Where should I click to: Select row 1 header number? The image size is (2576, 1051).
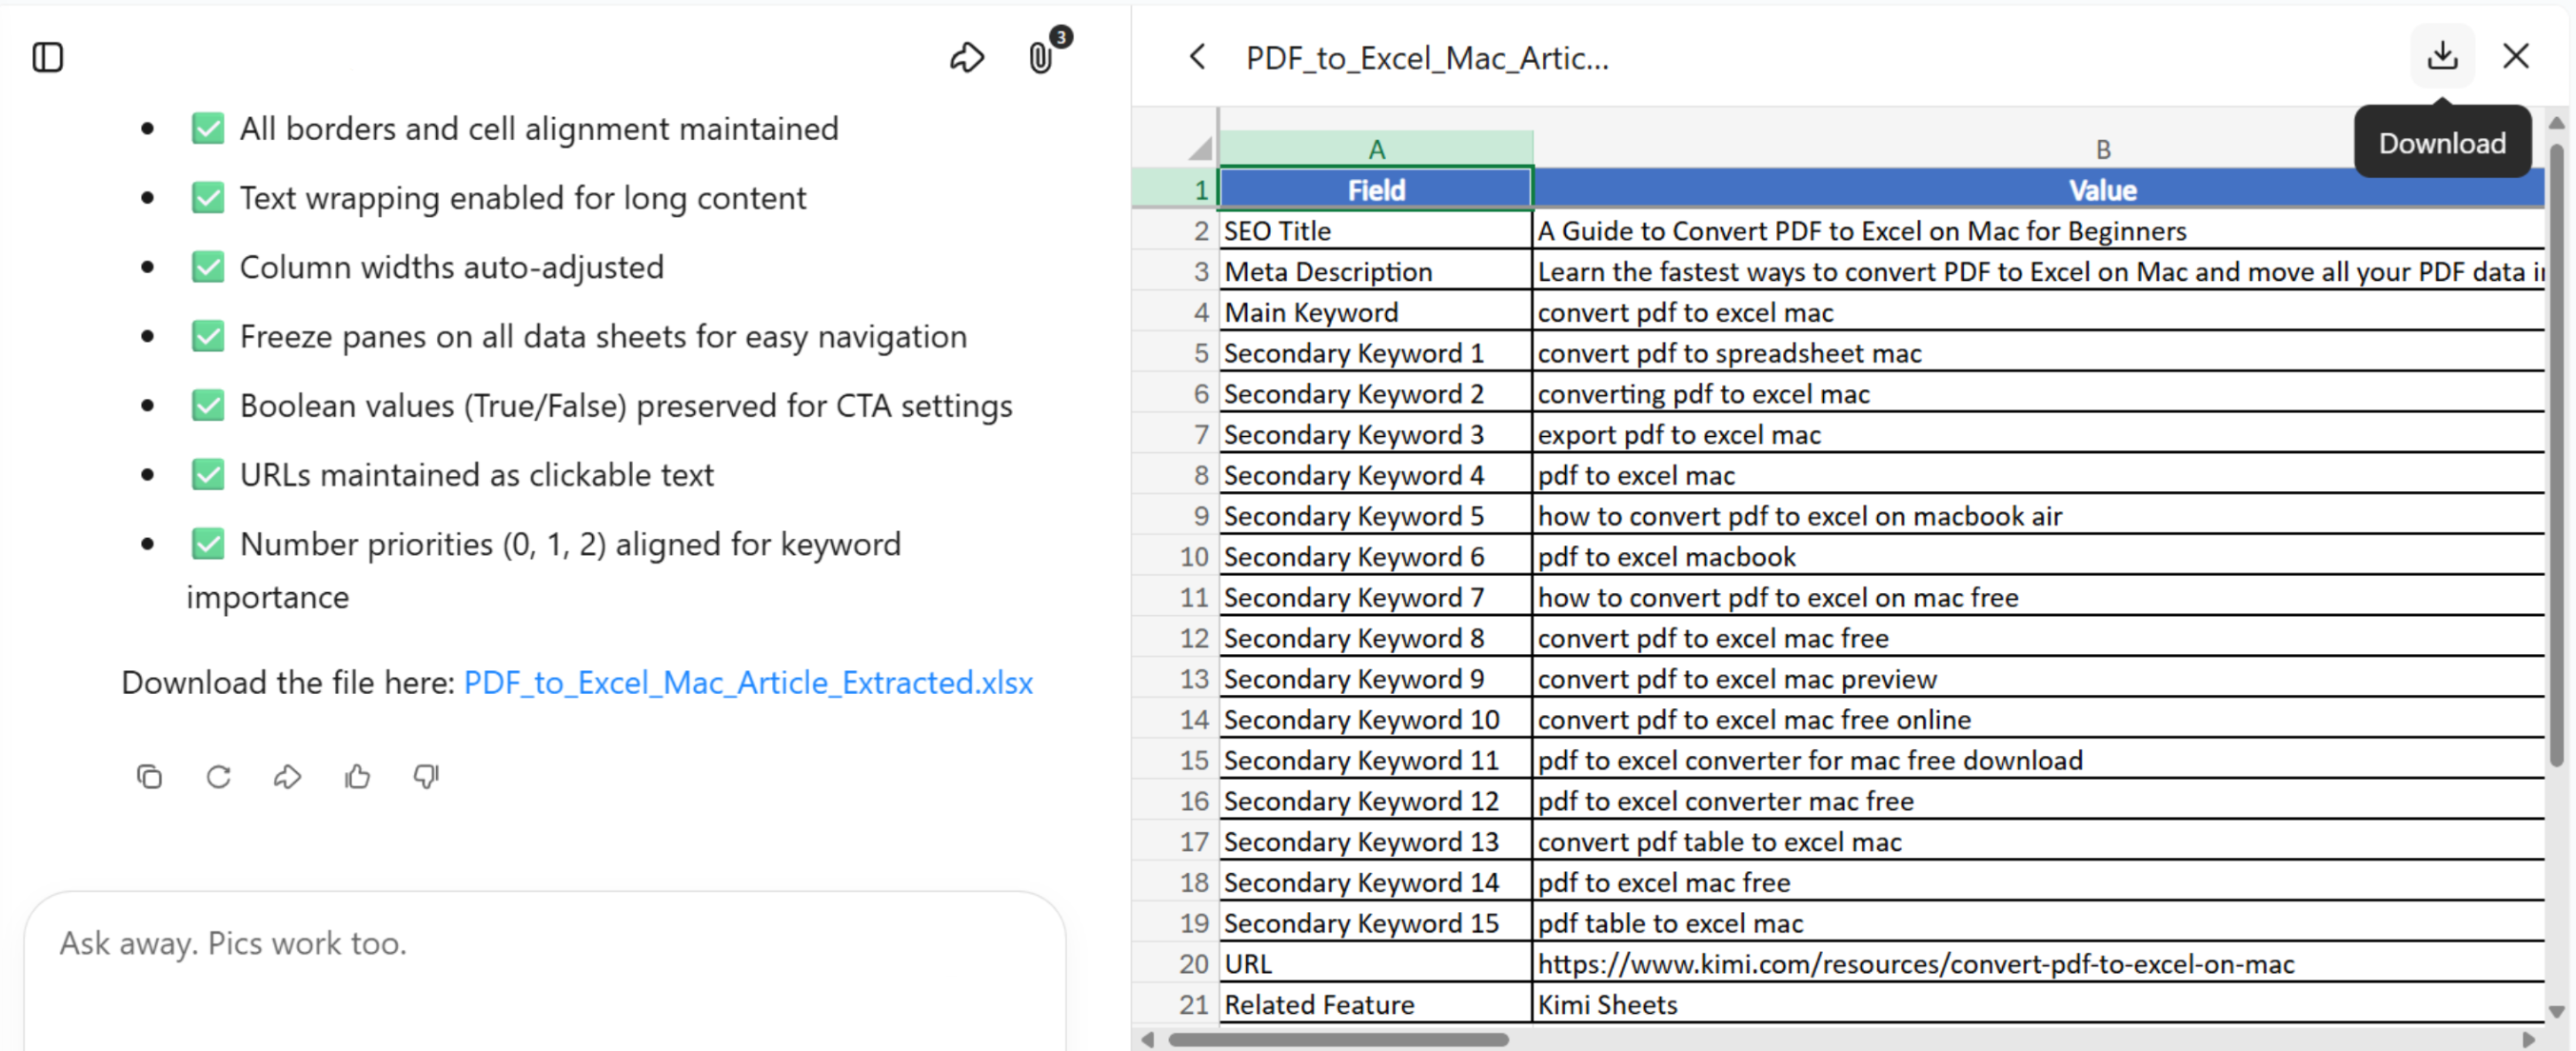tap(1175, 190)
